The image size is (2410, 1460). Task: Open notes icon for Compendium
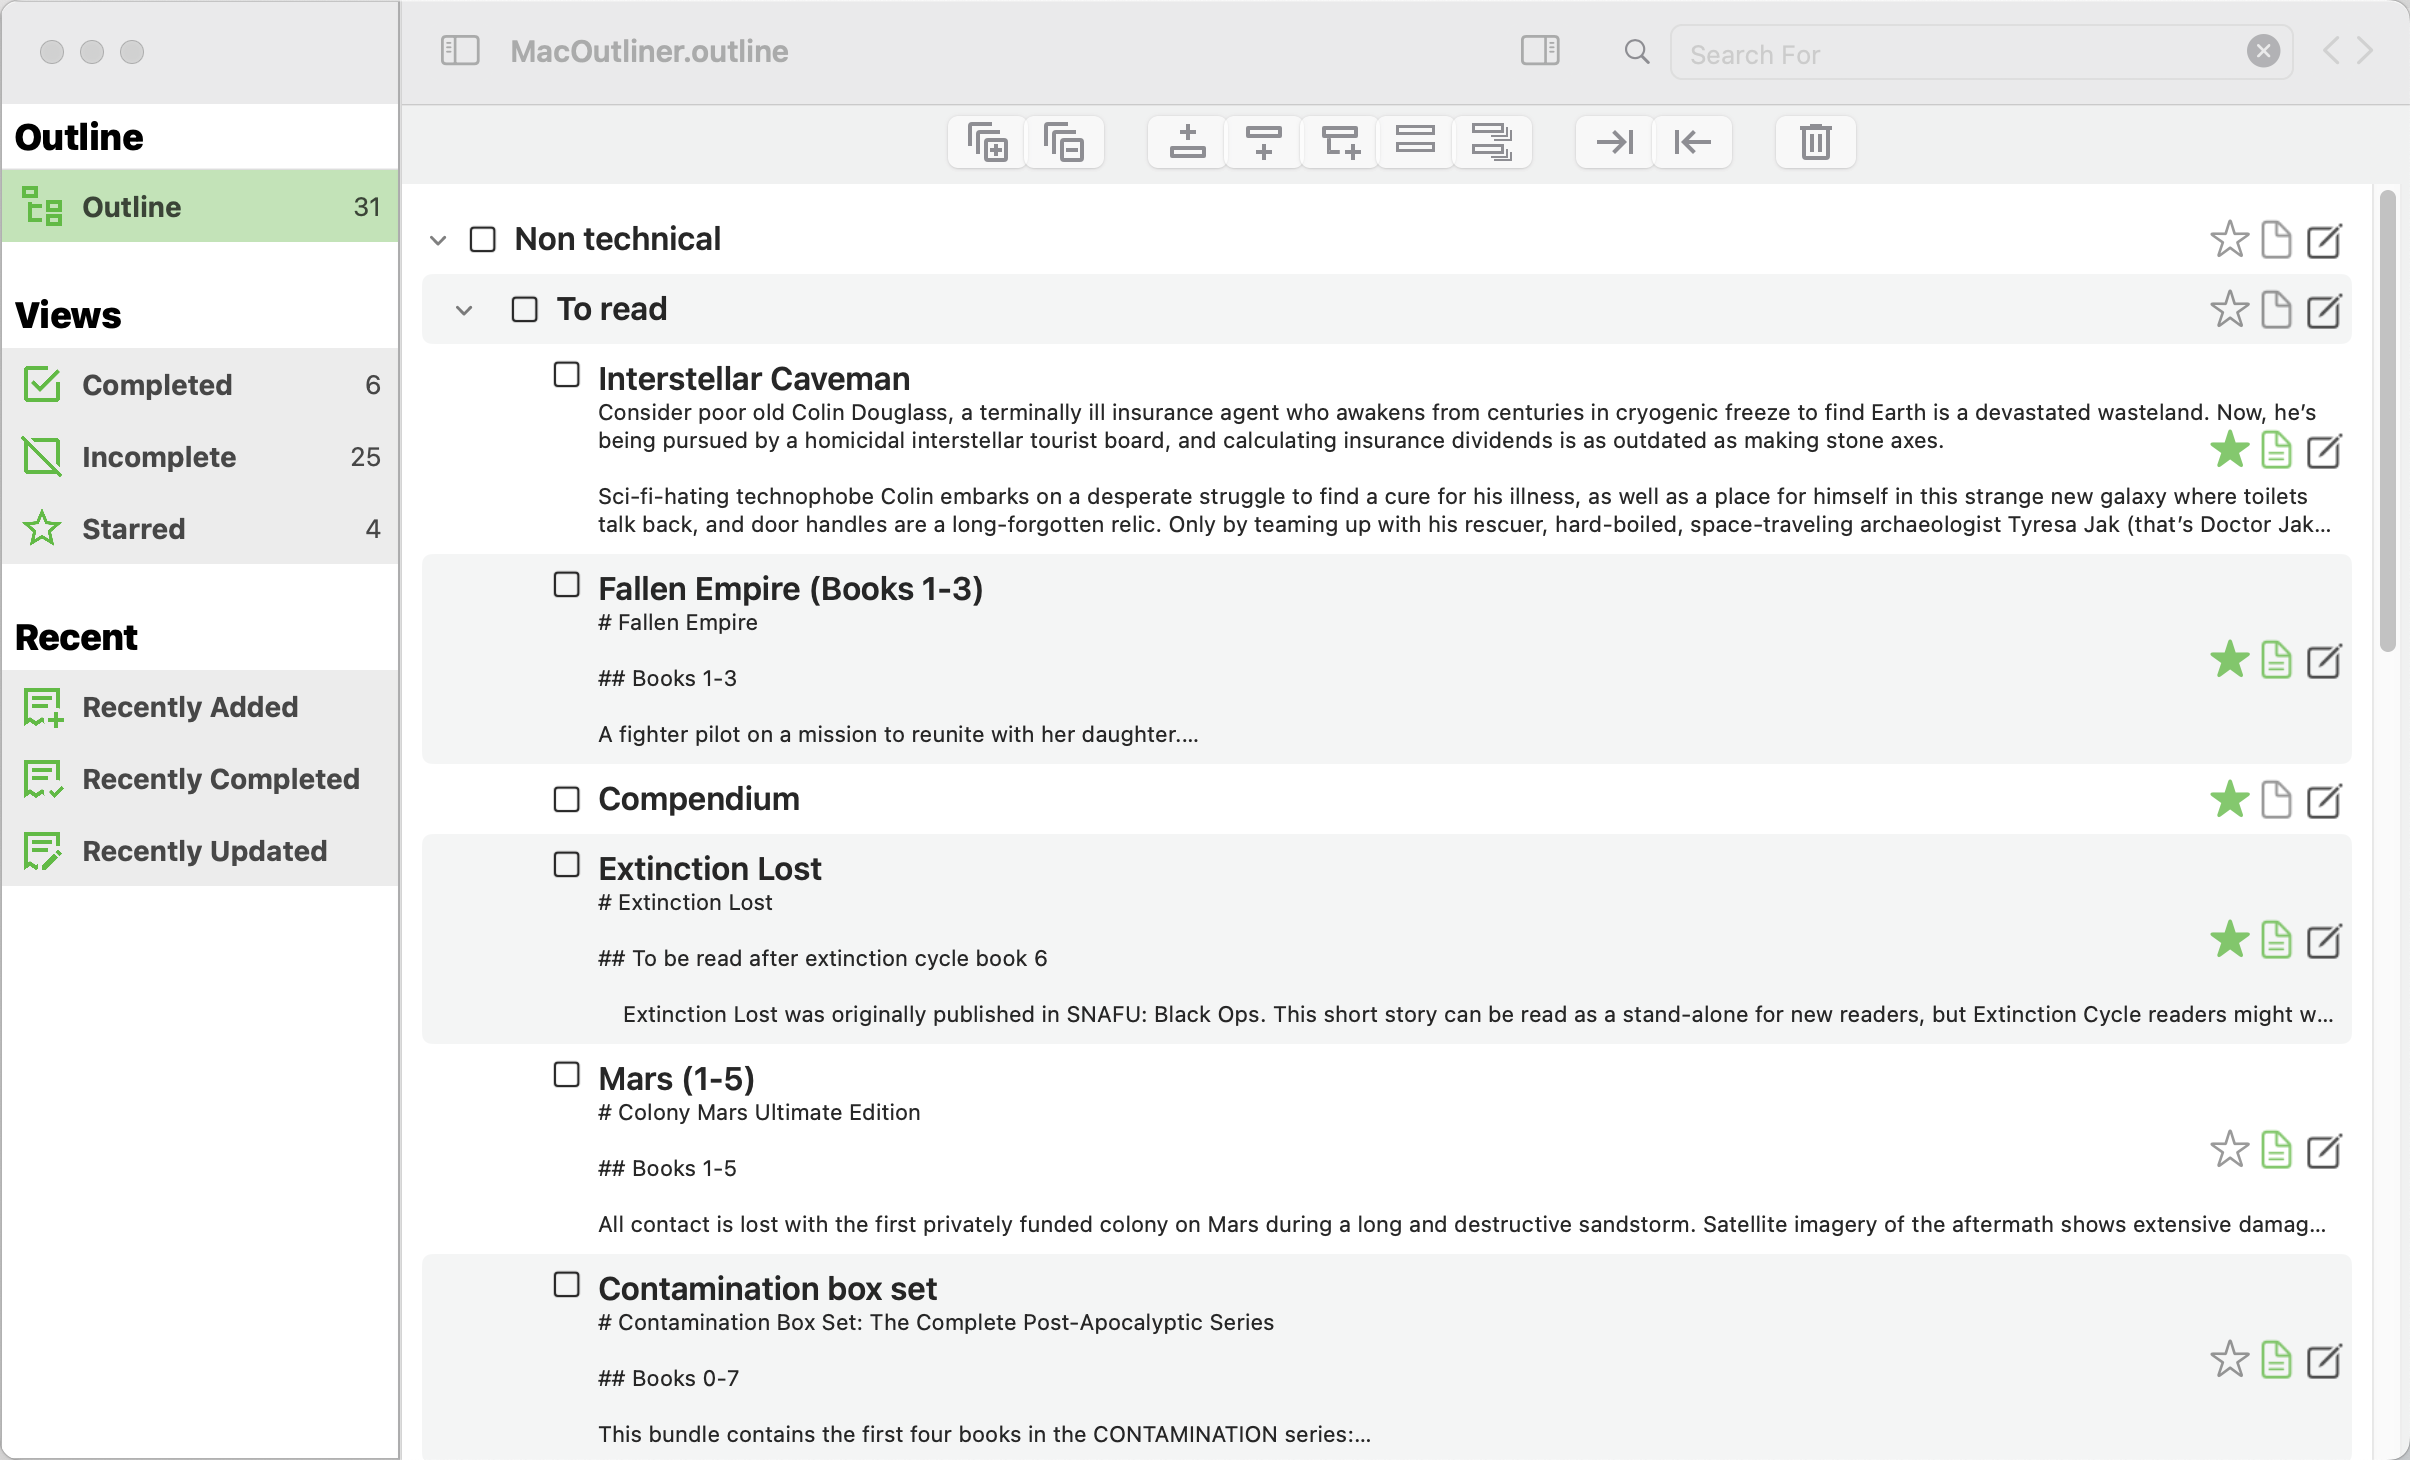tap(2277, 800)
